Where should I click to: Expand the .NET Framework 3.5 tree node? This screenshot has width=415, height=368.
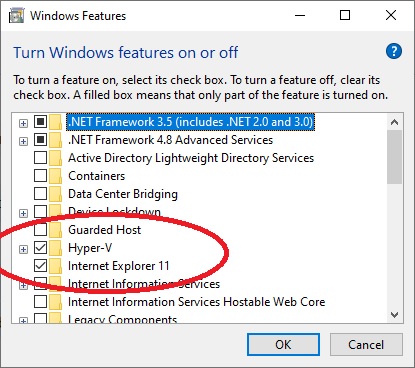(23, 123)
